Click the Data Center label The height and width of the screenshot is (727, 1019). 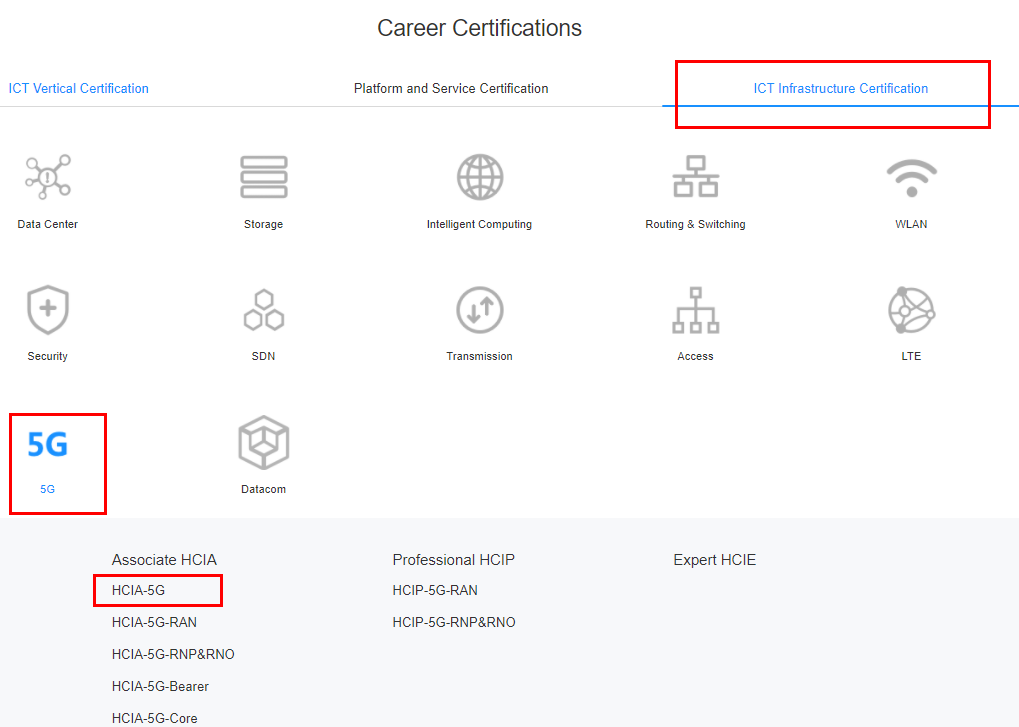click(x=47, y=224)
